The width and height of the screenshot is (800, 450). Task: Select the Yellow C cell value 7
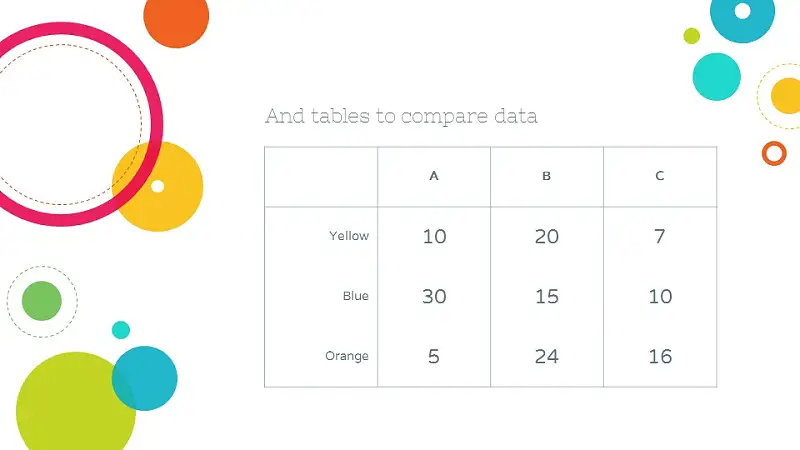pos(660,236)
